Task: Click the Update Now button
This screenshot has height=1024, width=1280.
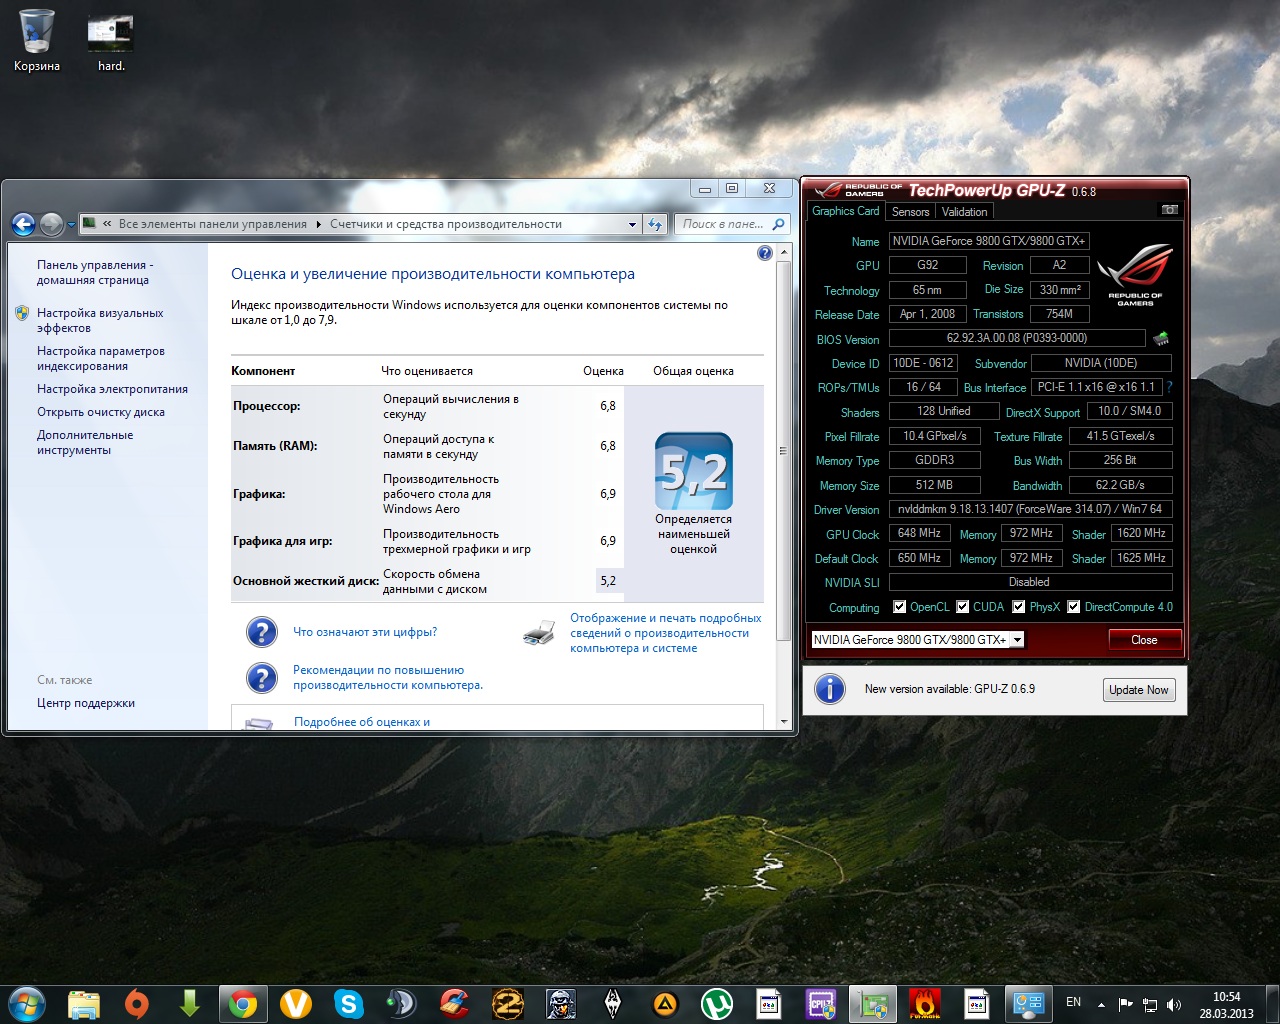Action: click(x=1138, y=690)
